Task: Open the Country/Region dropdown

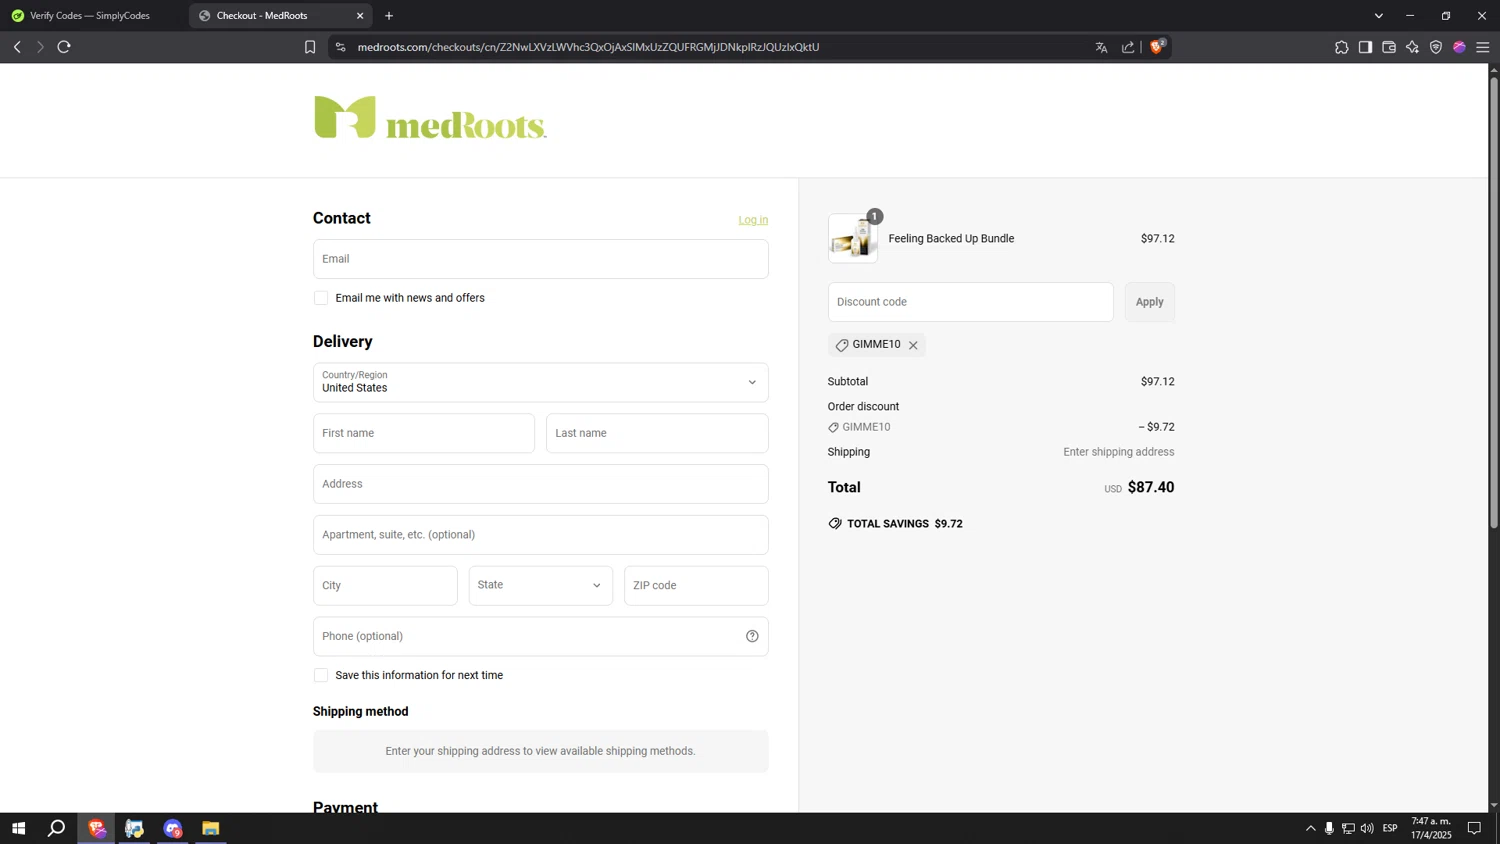Action: [540, 382]
